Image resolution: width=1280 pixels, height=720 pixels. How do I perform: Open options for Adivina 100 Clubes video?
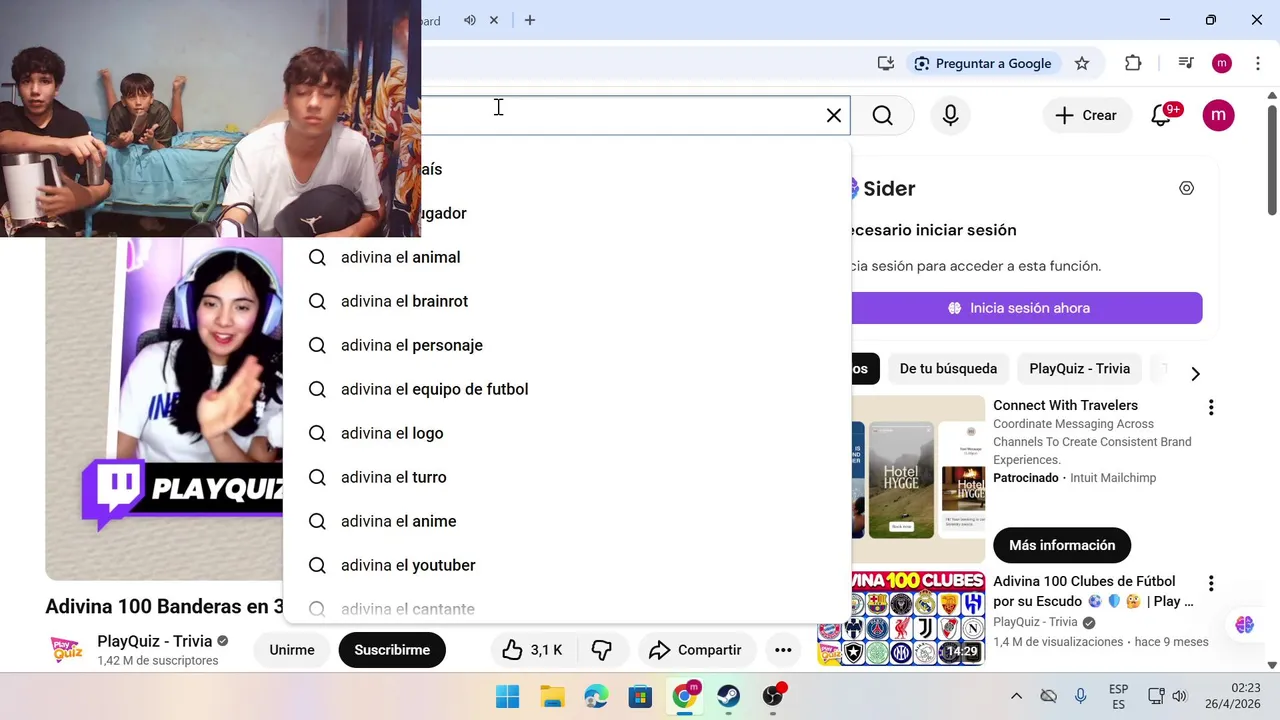tap(1211, 583)
